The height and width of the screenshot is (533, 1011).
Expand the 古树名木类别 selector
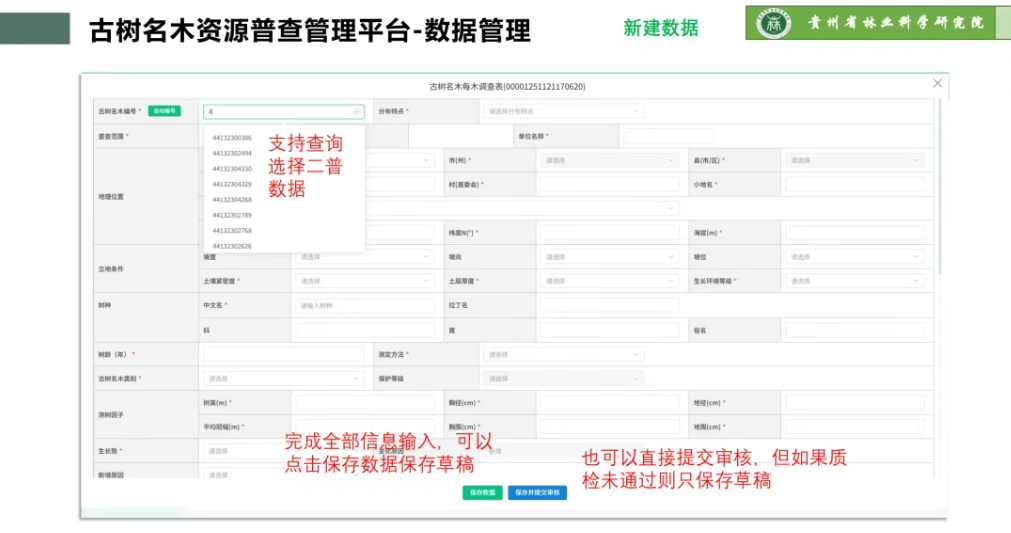(x=283, y=379)
